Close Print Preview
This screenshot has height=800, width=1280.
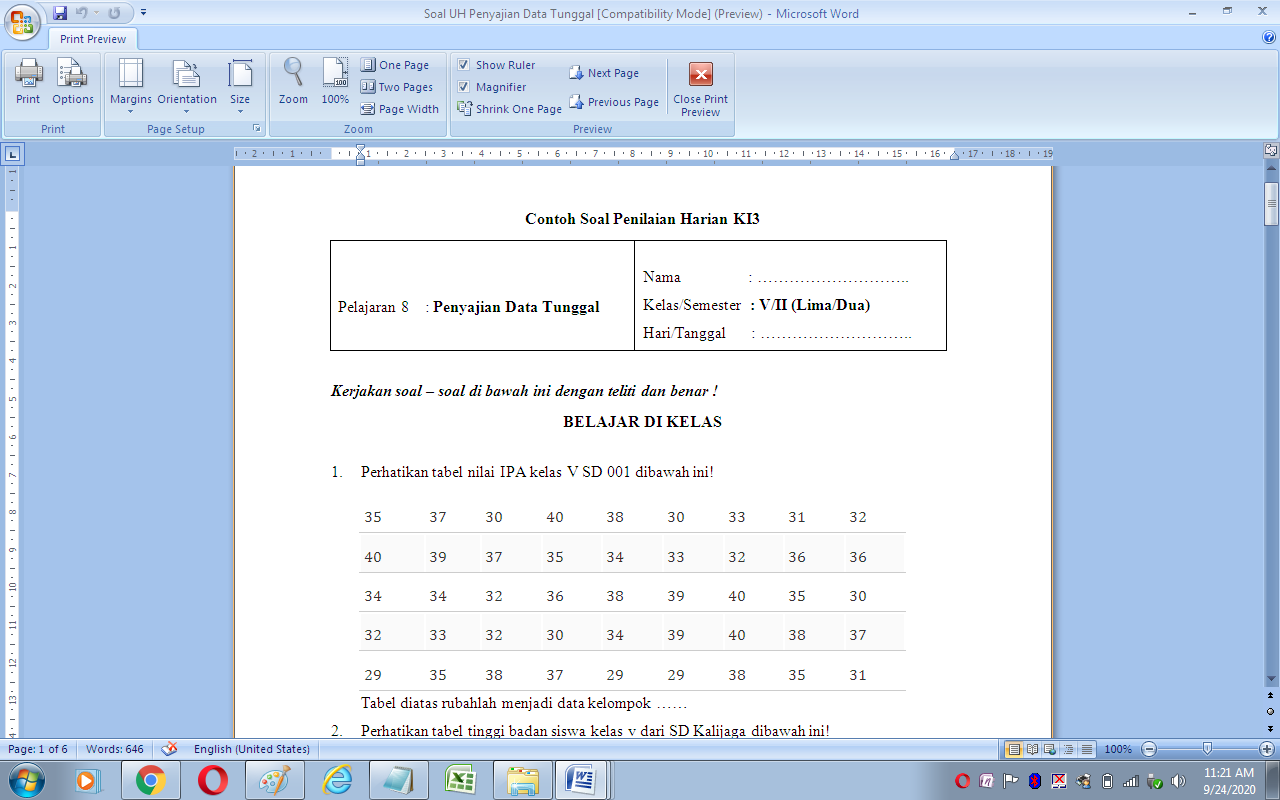tap(701, 88)
